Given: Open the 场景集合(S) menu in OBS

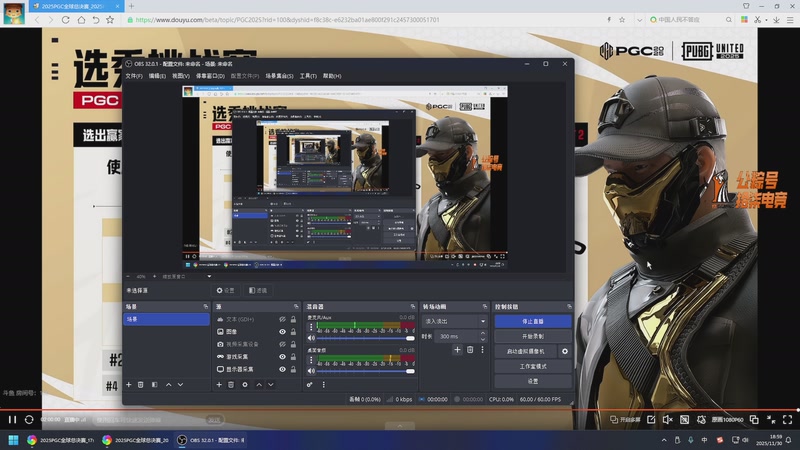Looking at the screenshot, I should coord(279,76).
